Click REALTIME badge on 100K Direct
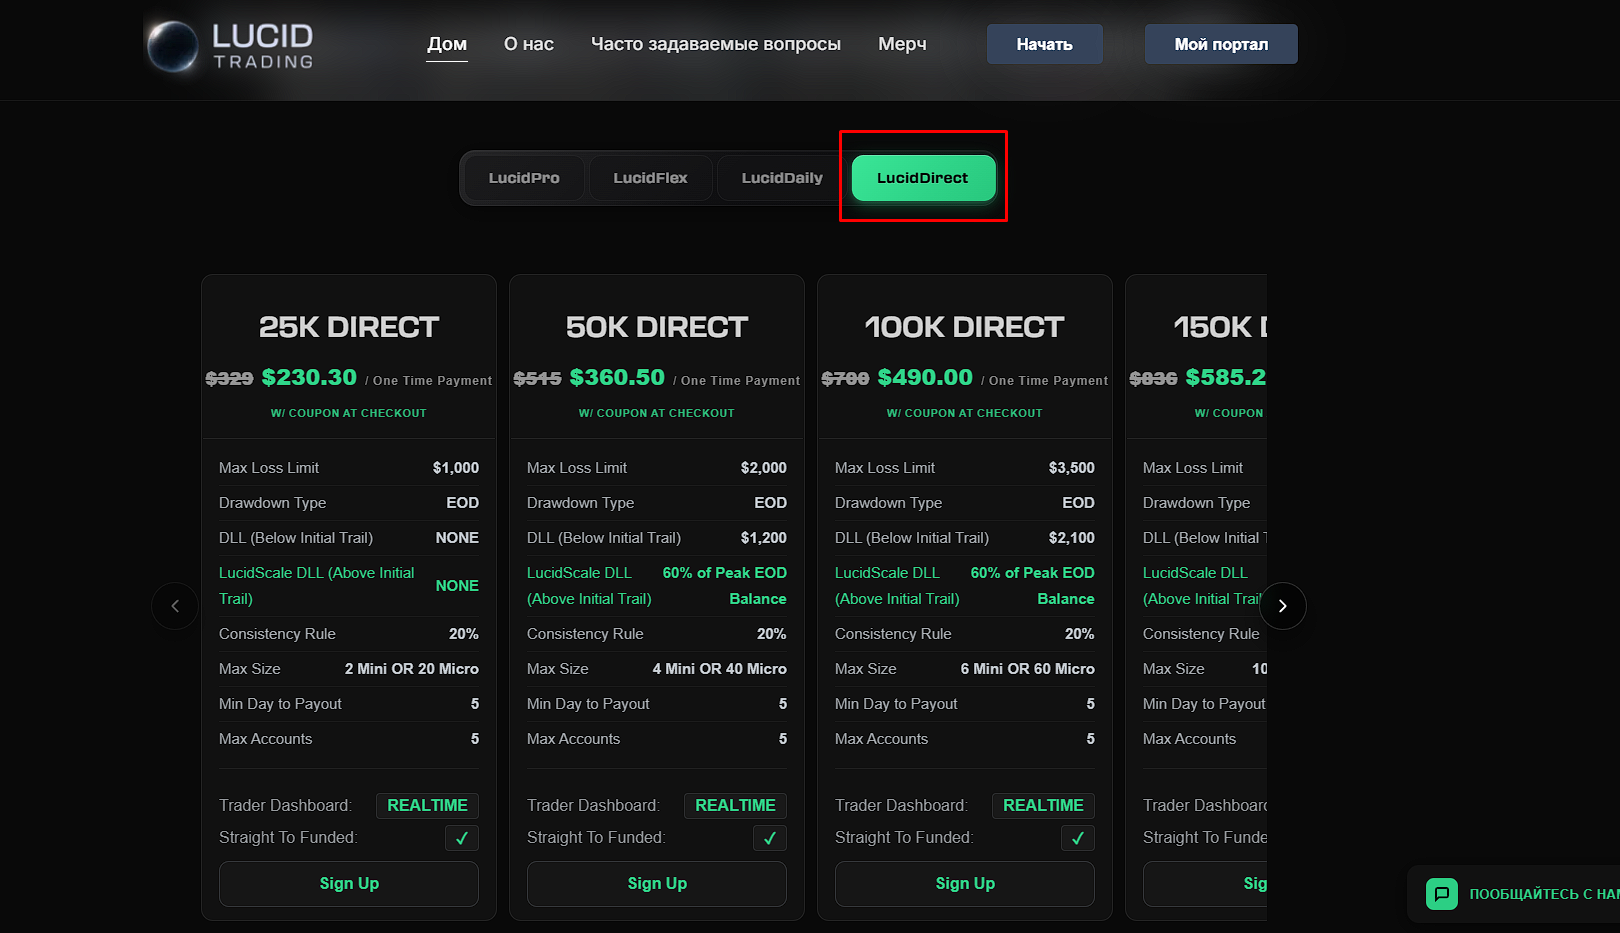This screenshot has width=1620, height=933. (1044, 806)
